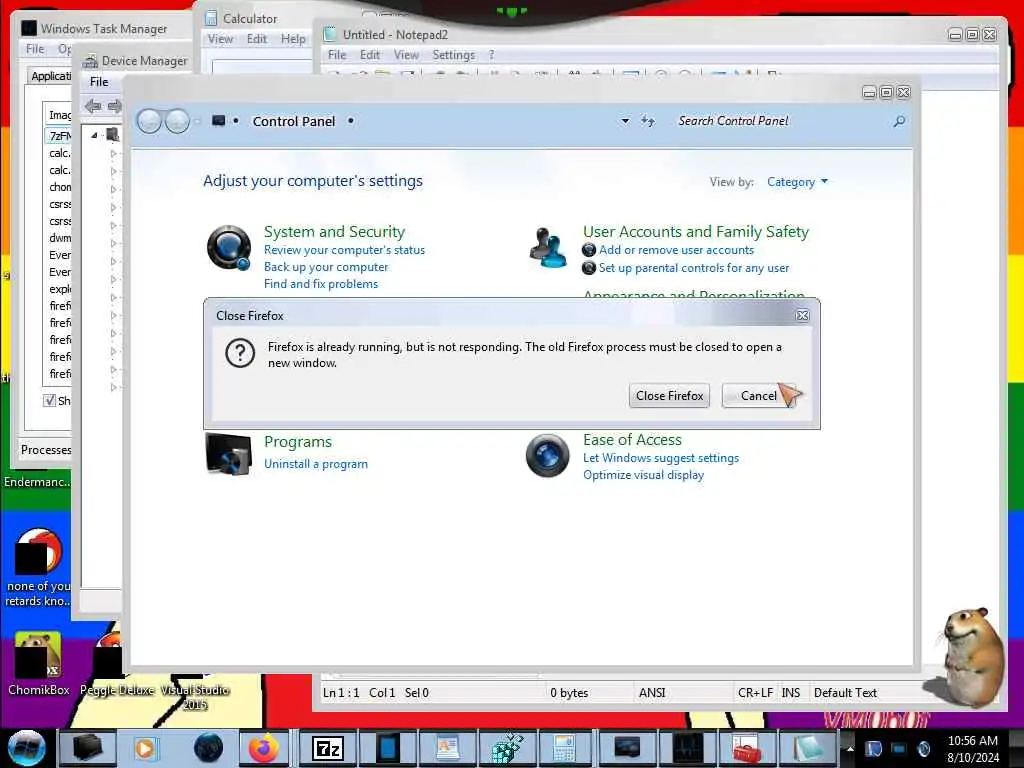The width and height of the screenshot is (1024, 768).
Task: Open the breadcrumb arrow before Control Panel
Action: [x=236, y=121]
